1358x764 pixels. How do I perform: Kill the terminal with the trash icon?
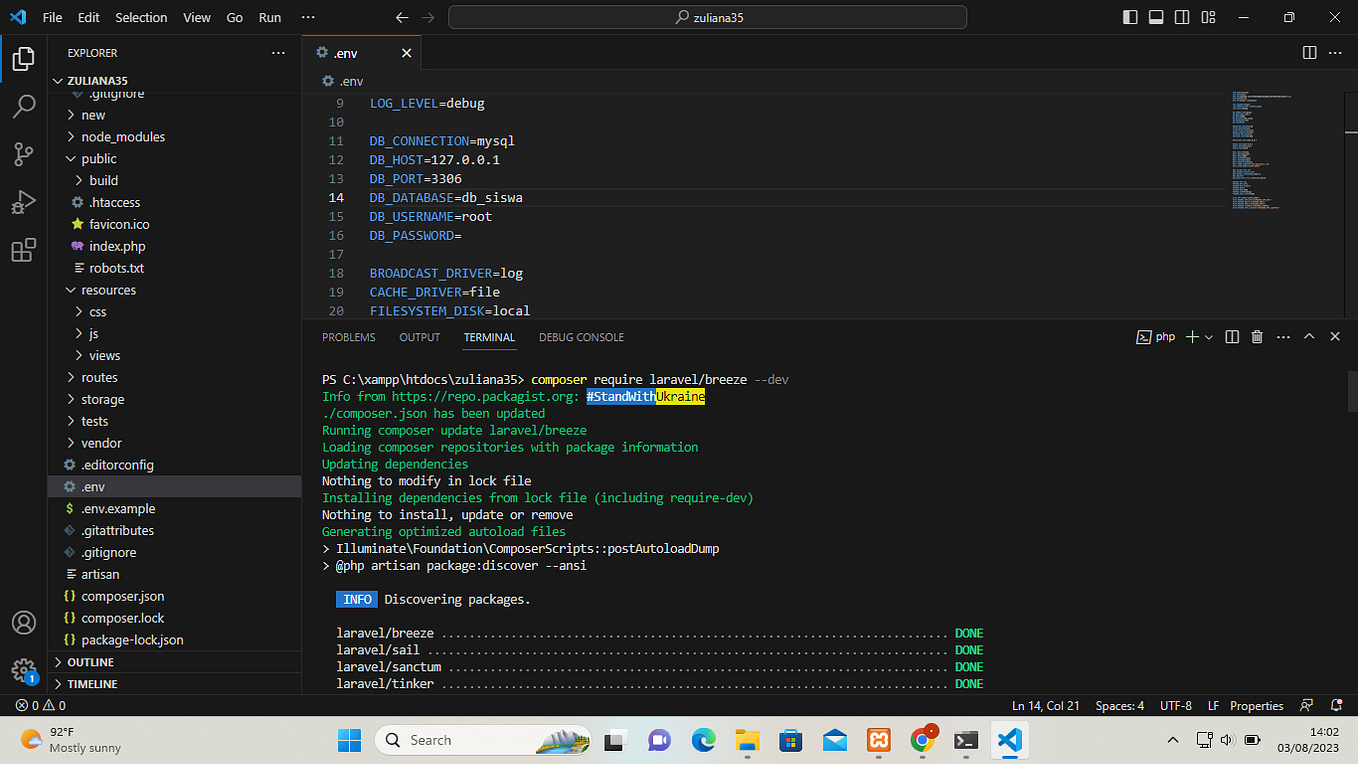(1257, 336)
